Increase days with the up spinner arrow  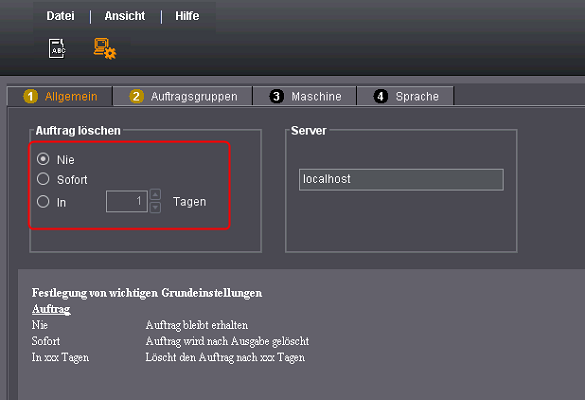(x=155, y=195)
